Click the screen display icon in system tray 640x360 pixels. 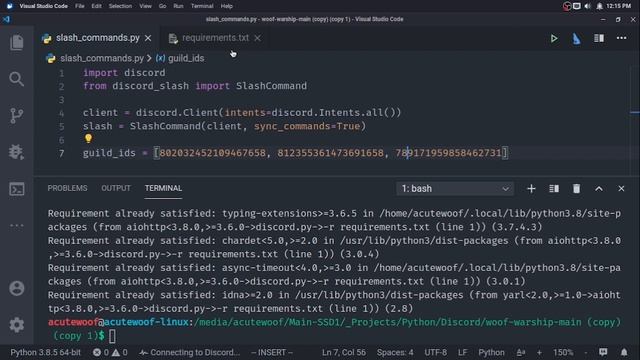(x=577, y=6)
